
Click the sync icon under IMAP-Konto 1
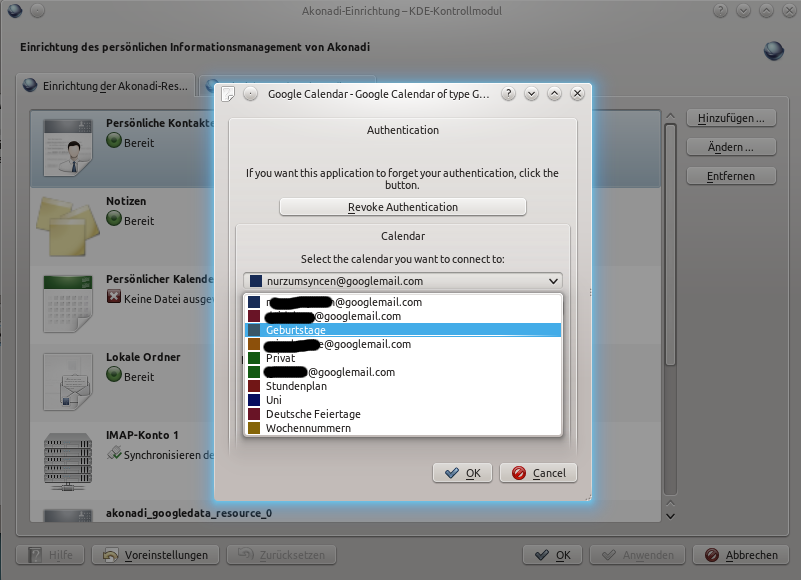(114, 453)
